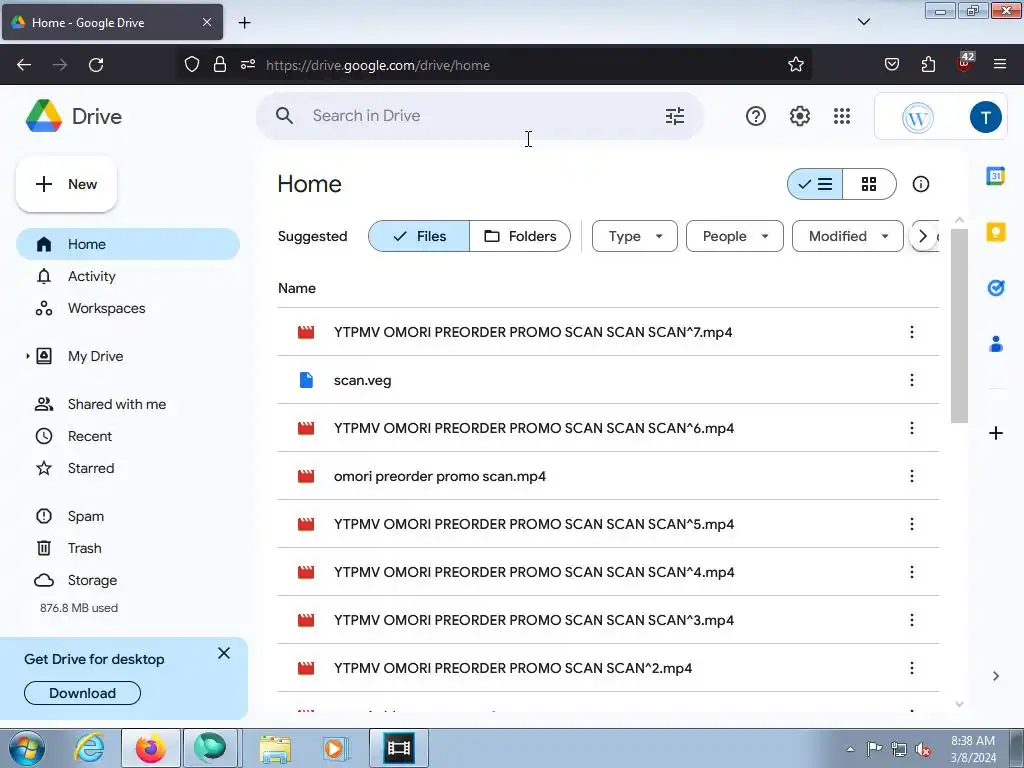Screen dimensions: 1024x768
Task: Open the People filter dropdown
Action: tap(735, 236)
